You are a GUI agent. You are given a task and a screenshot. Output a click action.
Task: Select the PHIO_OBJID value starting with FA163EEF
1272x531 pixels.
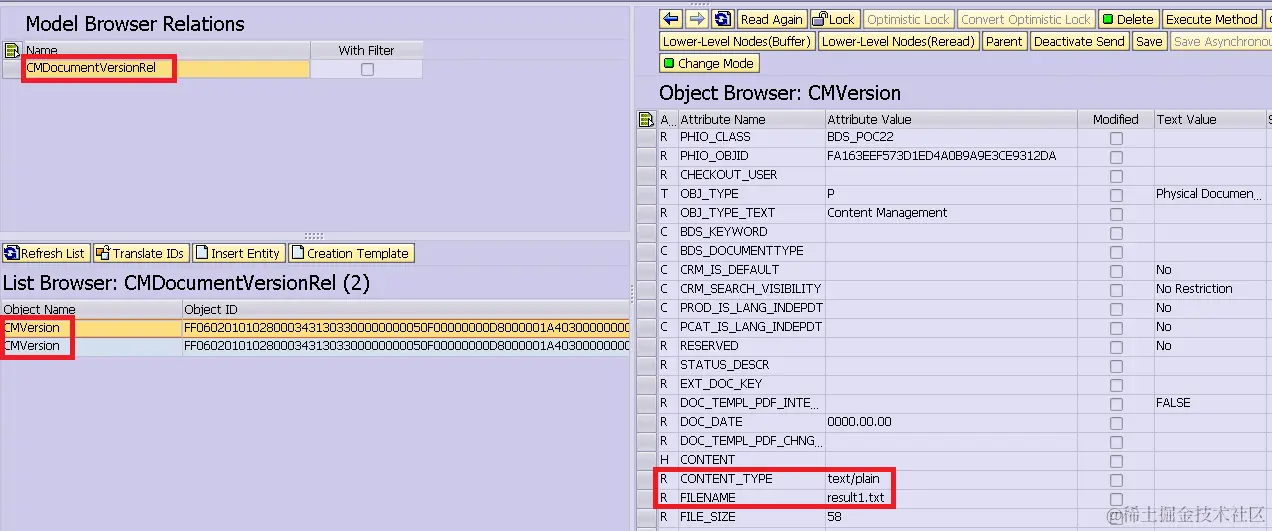(941, 156)
